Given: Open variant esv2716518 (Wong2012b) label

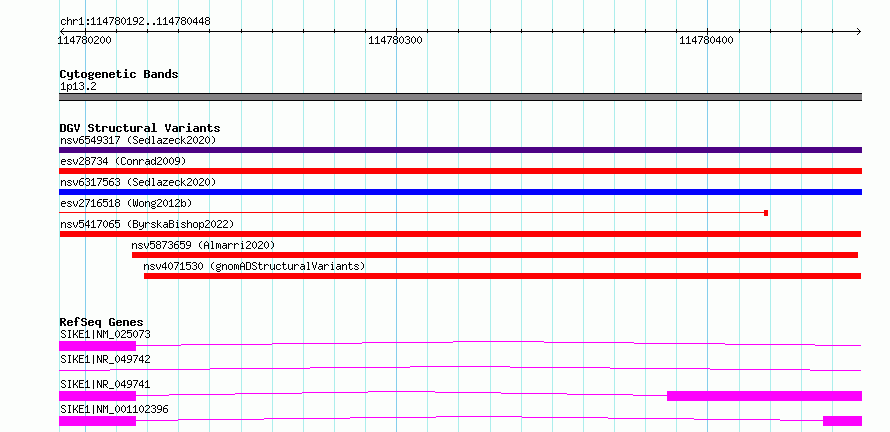Looking at the screenshot, I should click(x=128, y=203).
